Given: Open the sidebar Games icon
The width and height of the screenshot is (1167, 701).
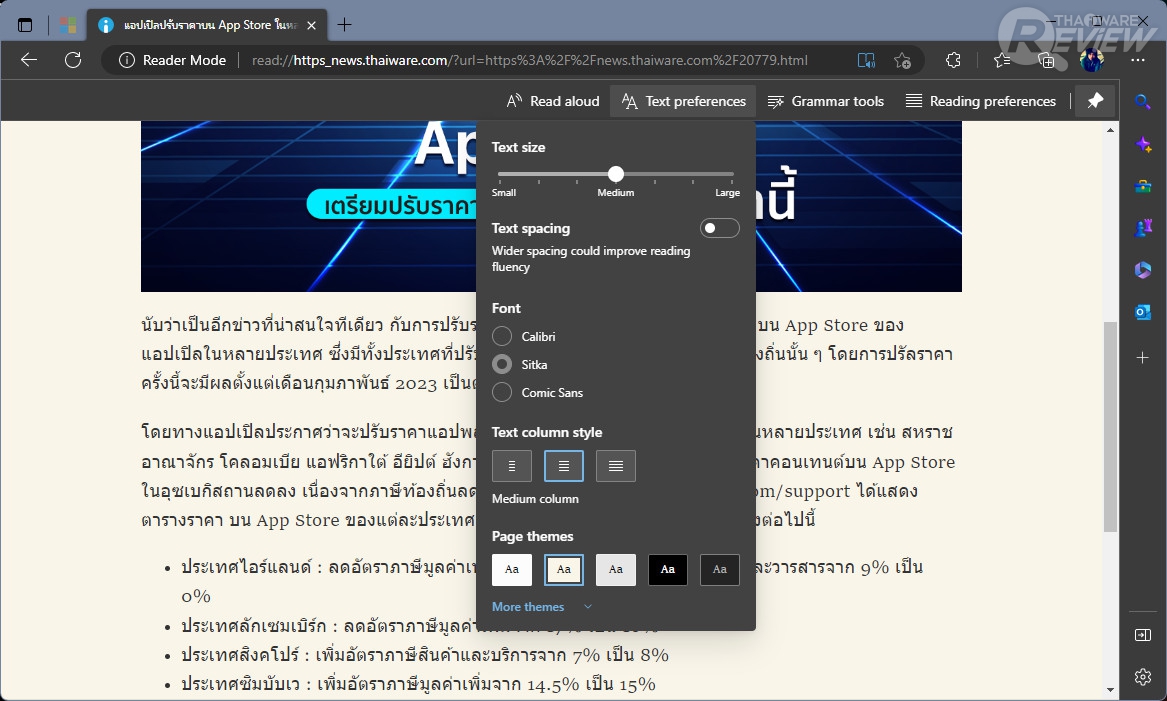Looking at the screenshot, I should (x=1143, y=228).
